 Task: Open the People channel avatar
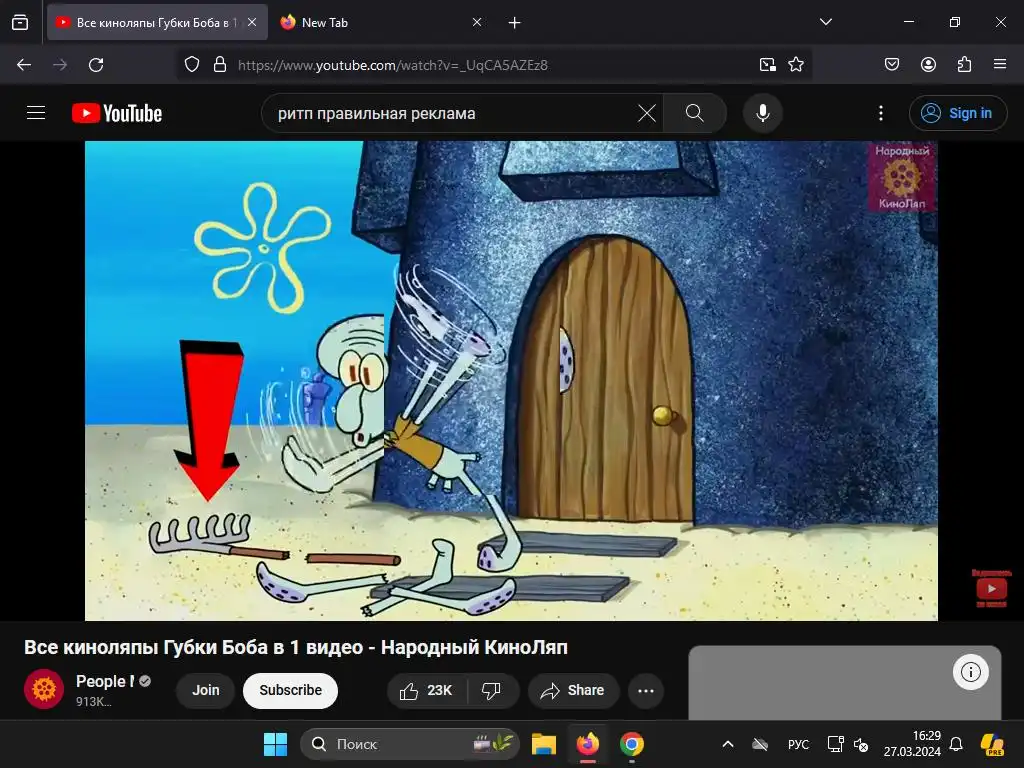[x=44, y=689]
